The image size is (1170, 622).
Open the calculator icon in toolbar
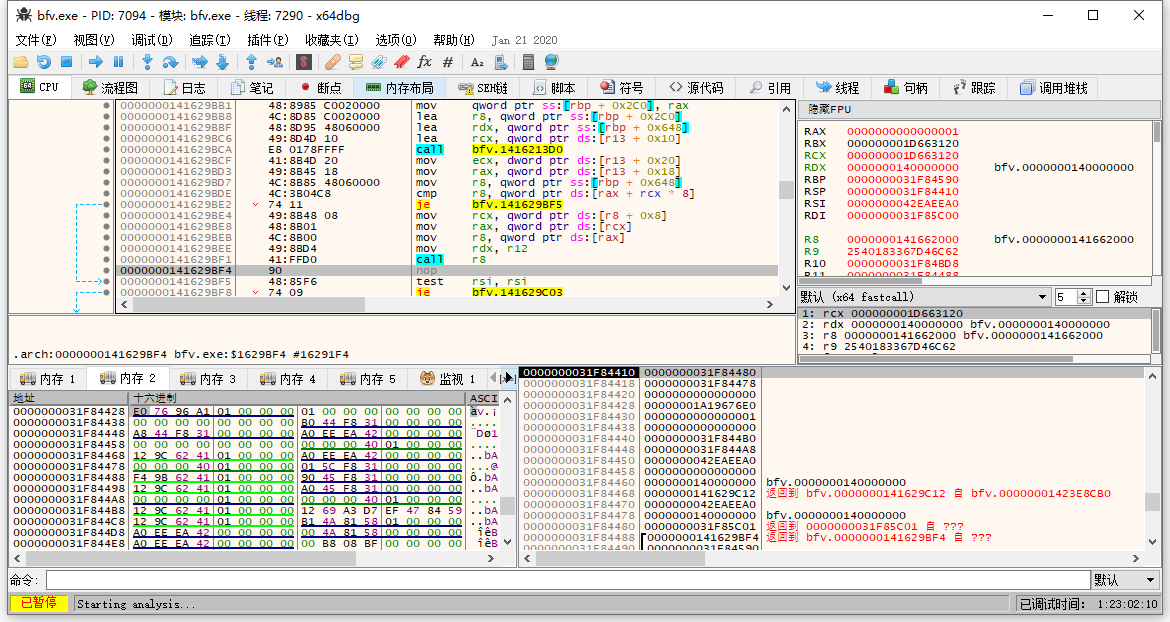click(529, 62)
